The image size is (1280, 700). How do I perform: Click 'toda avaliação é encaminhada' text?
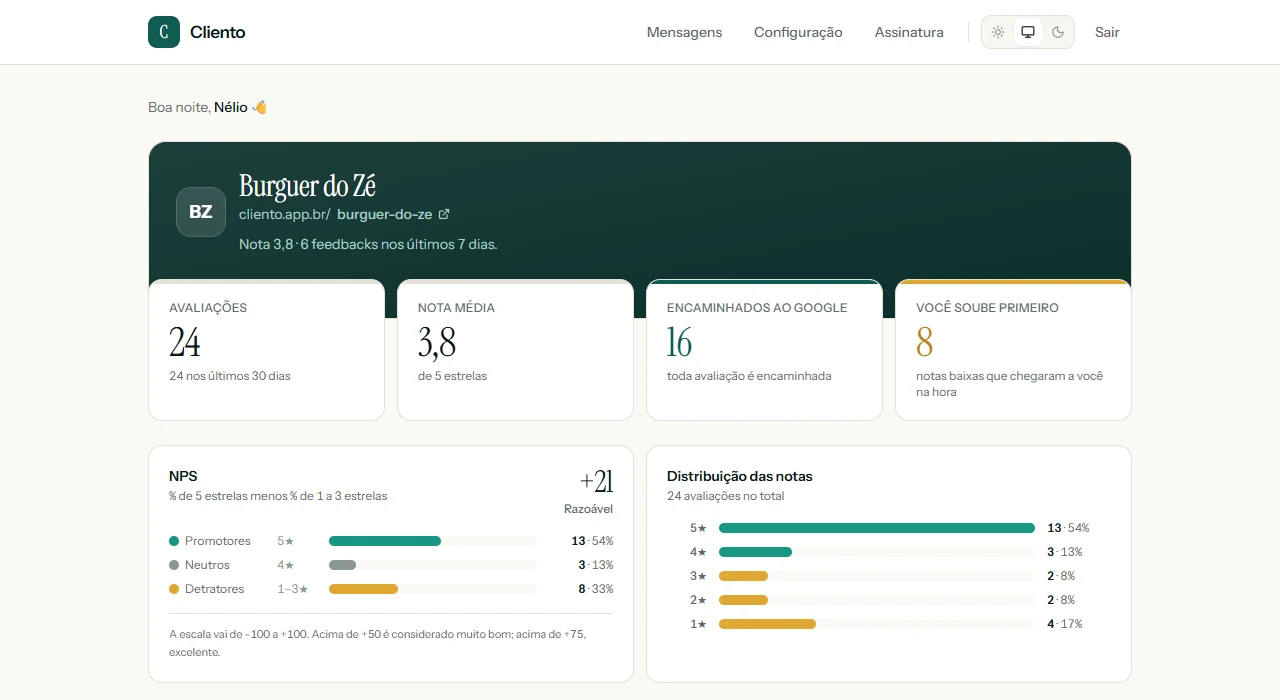[749, 376]
